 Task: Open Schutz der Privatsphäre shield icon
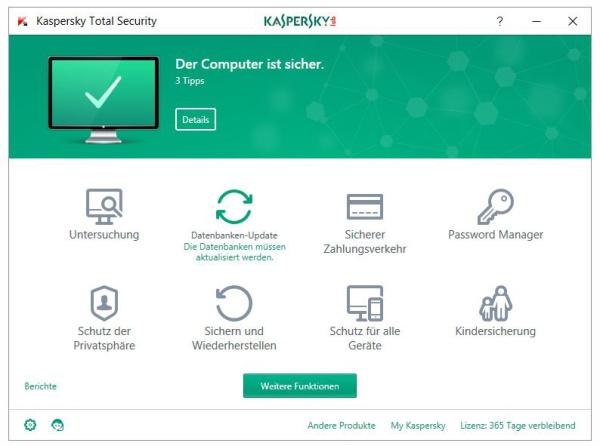pos(104,303)
